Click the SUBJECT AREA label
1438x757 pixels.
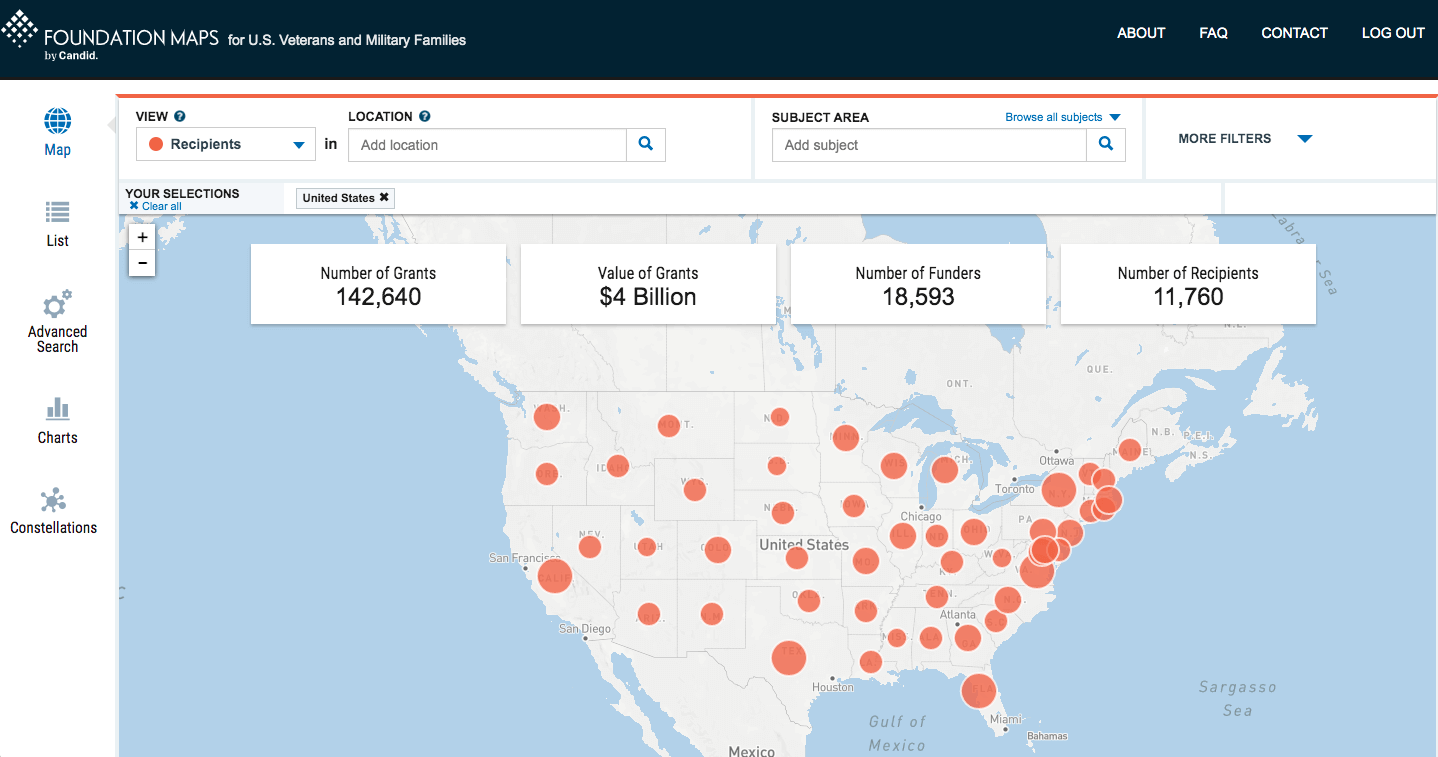pos(820,117)
